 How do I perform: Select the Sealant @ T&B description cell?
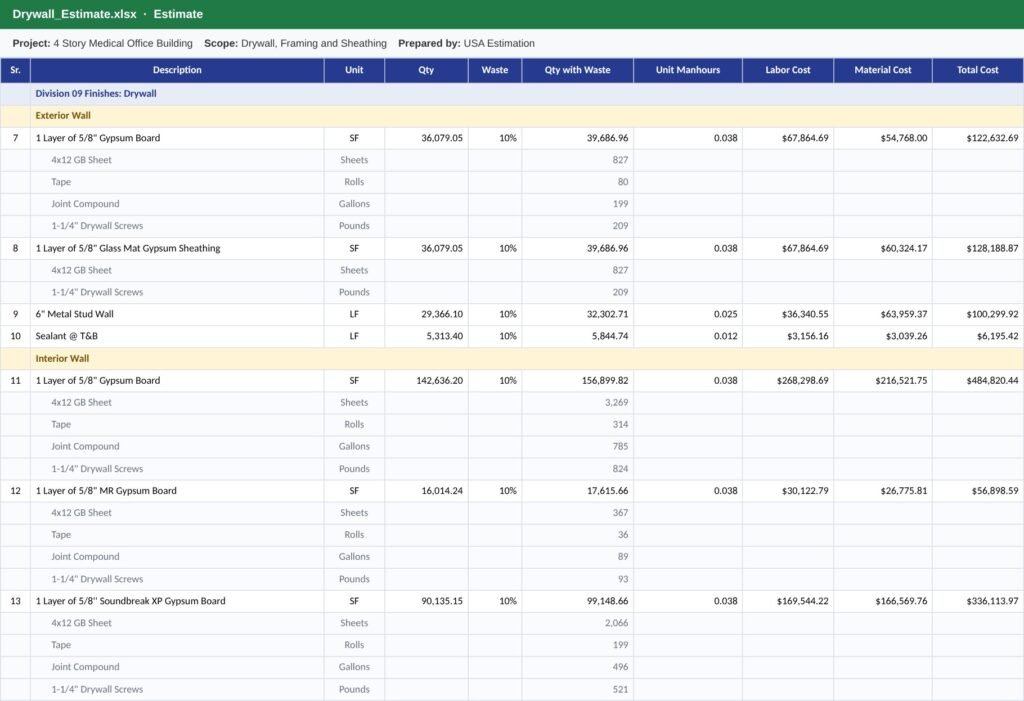coord(177,336)
